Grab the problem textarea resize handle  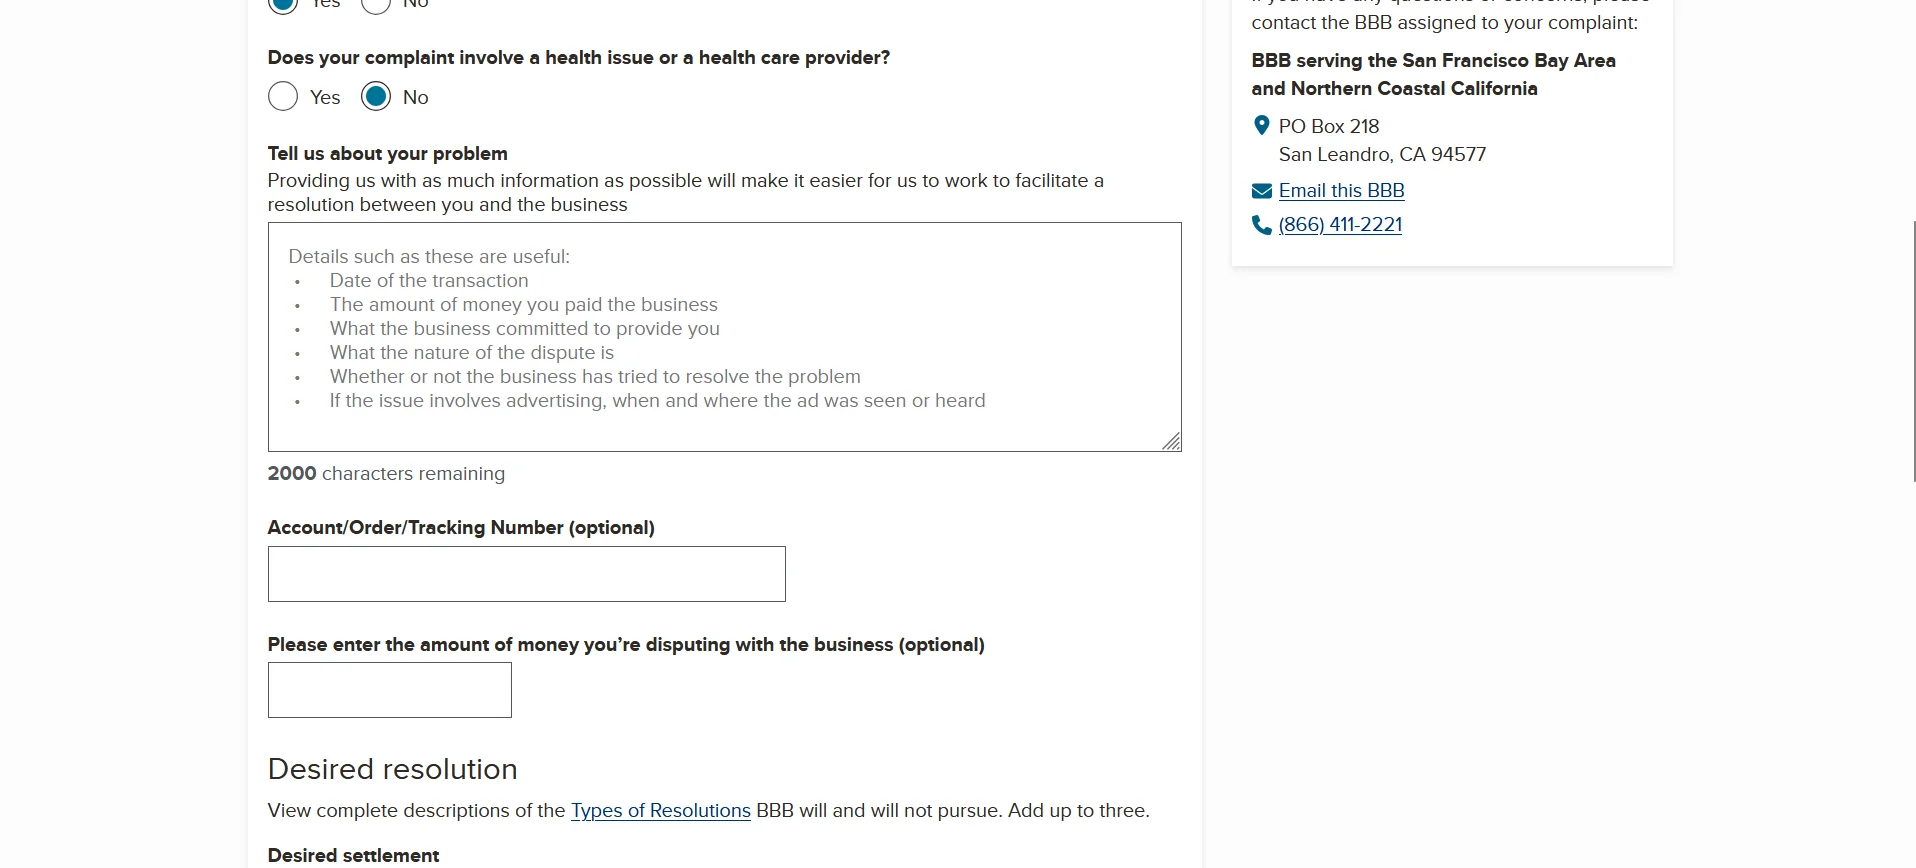pos(1171,441)
